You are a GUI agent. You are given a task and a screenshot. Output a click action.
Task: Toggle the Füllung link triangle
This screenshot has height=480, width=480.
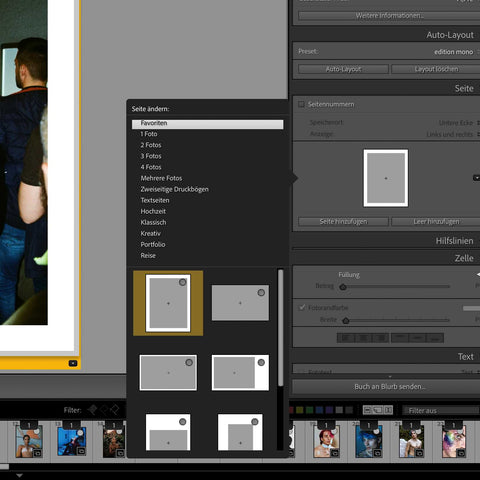click(x=478, y=275)
